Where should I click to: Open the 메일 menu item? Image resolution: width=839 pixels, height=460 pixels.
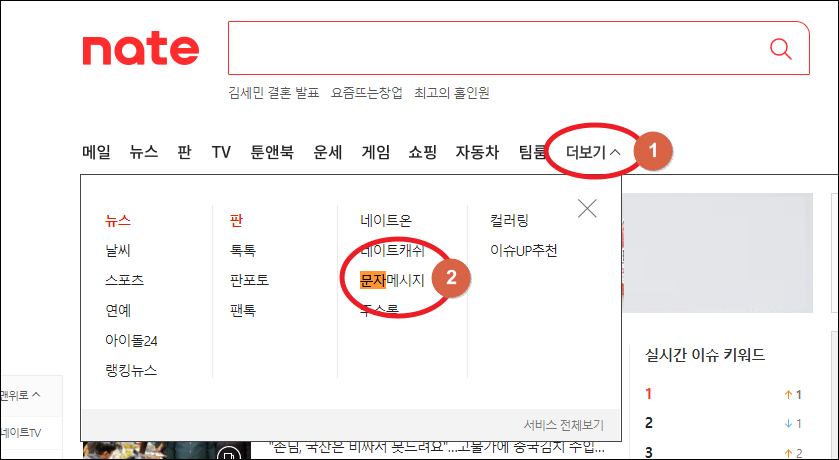[x=96, y=152]
